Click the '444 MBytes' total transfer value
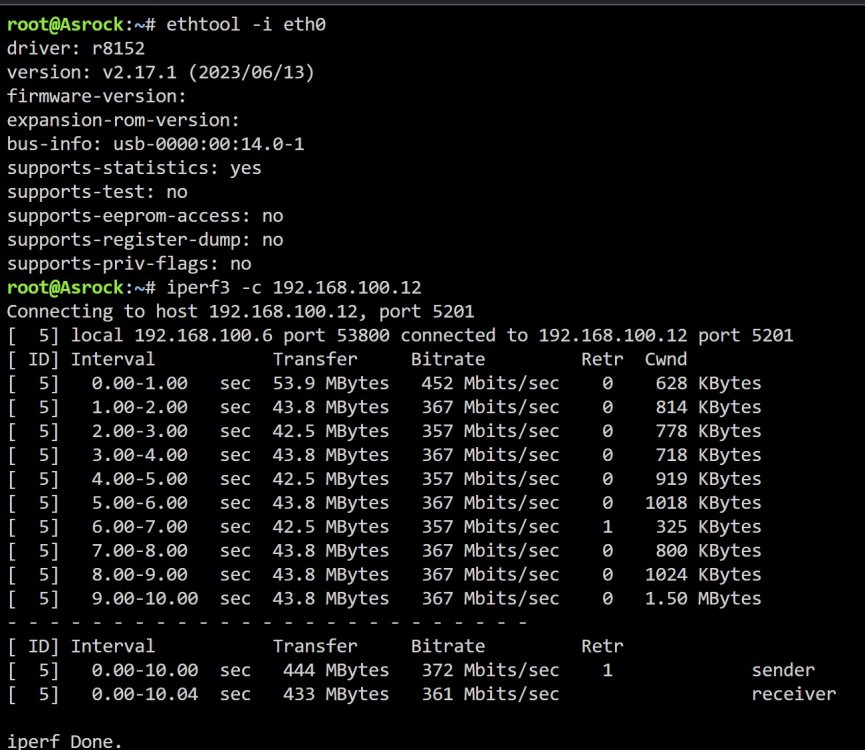 point(336,671)
